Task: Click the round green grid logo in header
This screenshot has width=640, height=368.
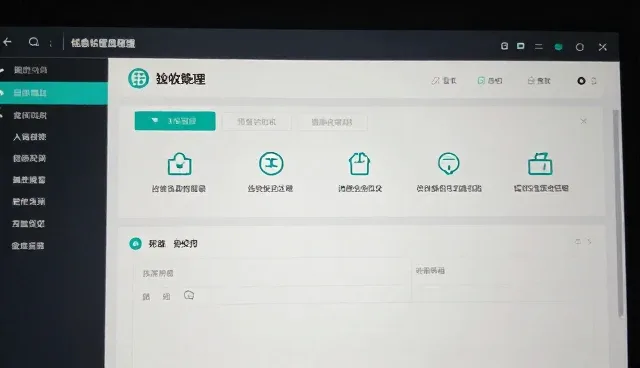Action: click(138, 78)
